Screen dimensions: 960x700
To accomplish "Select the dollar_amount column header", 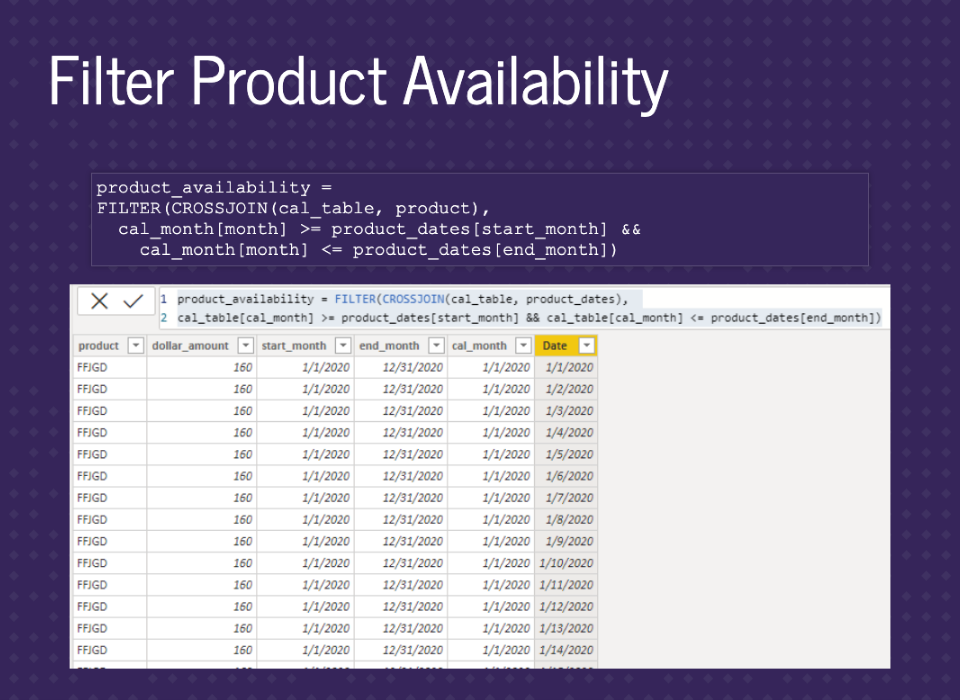I will tap(190, 346).
